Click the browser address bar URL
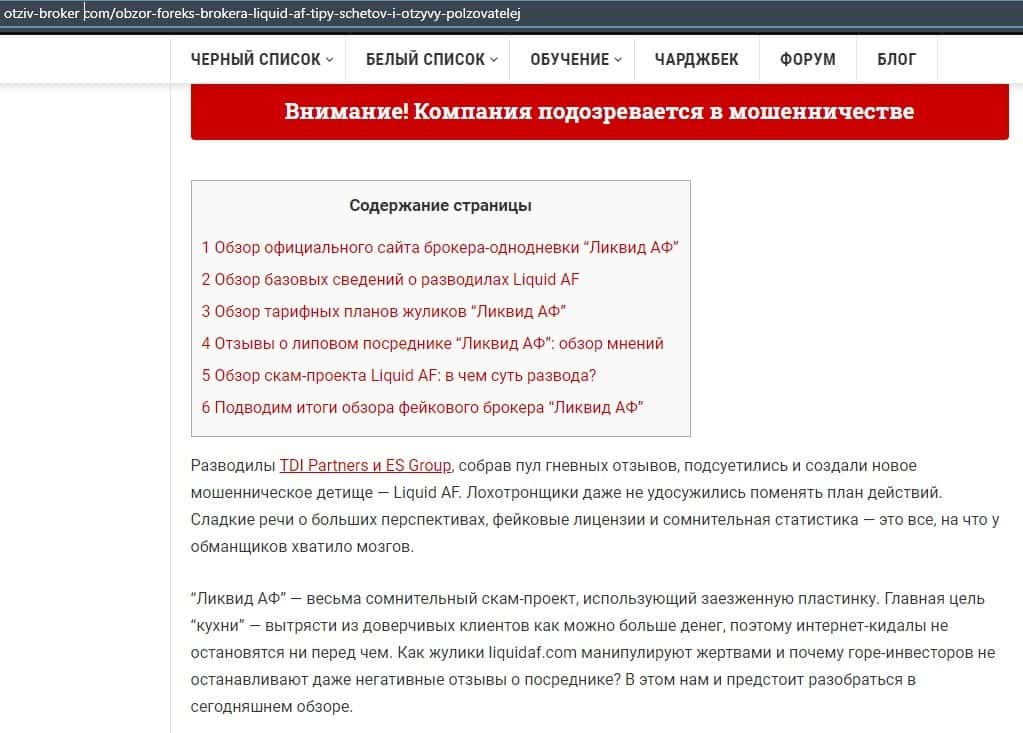The height and width of the screenshot is (733, 1023). click(262, 13)
